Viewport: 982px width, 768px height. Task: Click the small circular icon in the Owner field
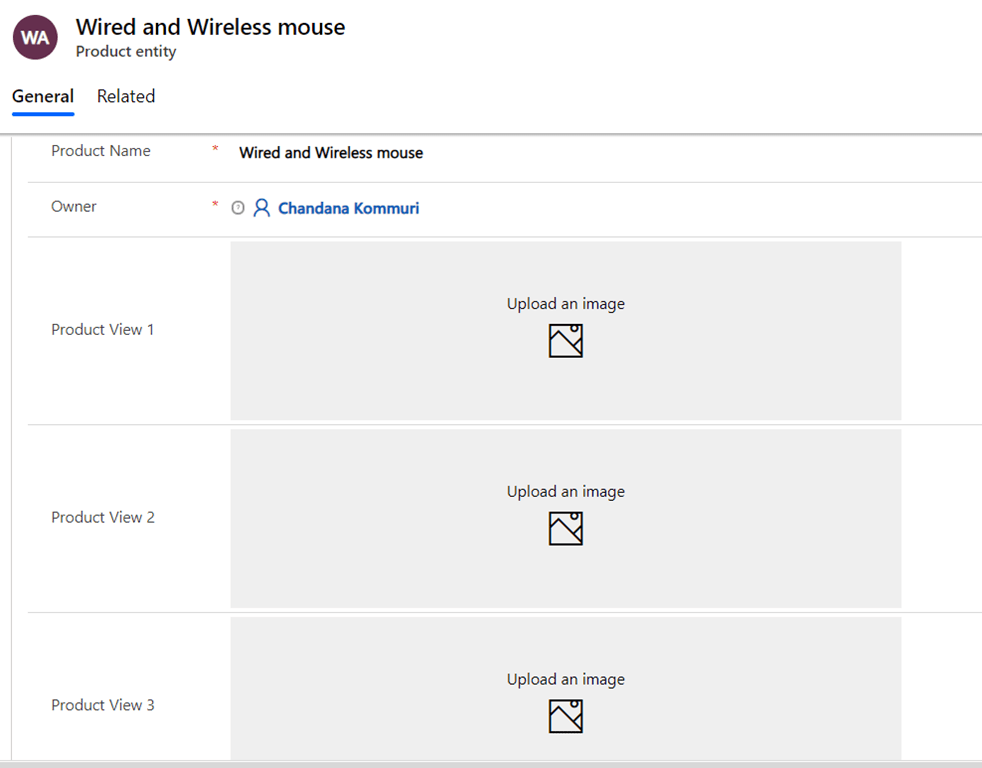[238, 208]
